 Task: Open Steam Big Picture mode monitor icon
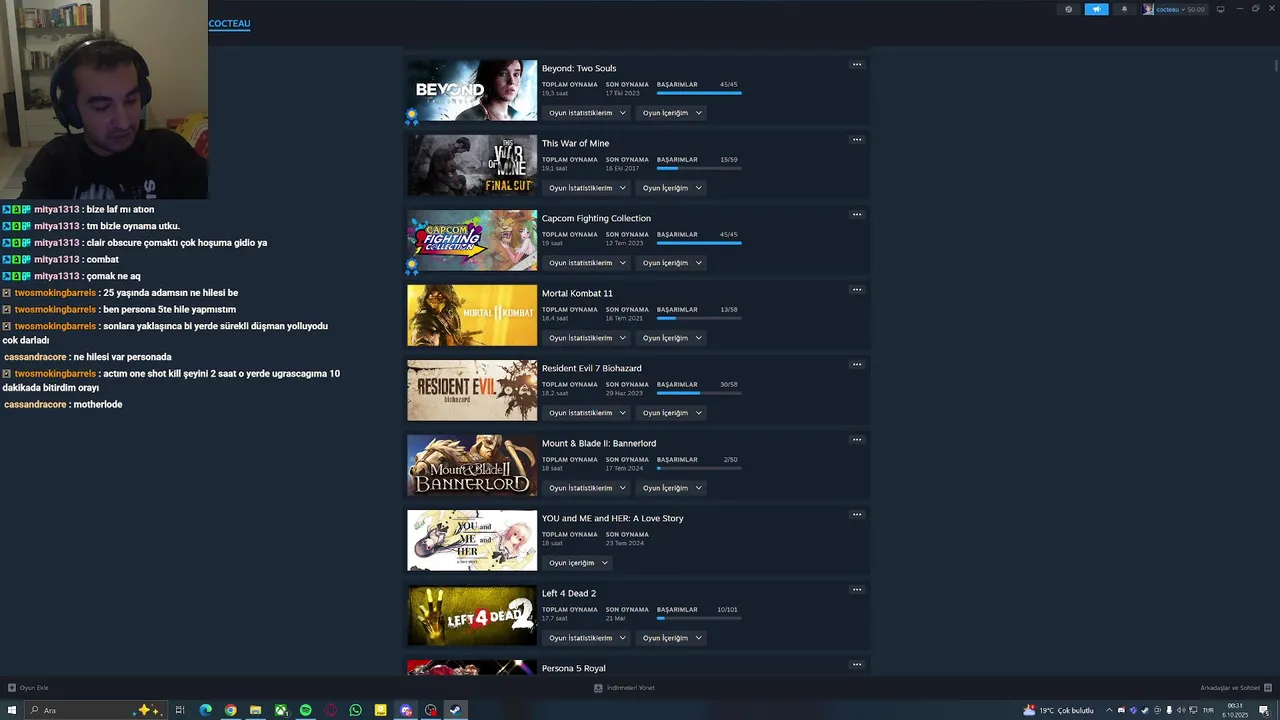tap(1220, 9)
